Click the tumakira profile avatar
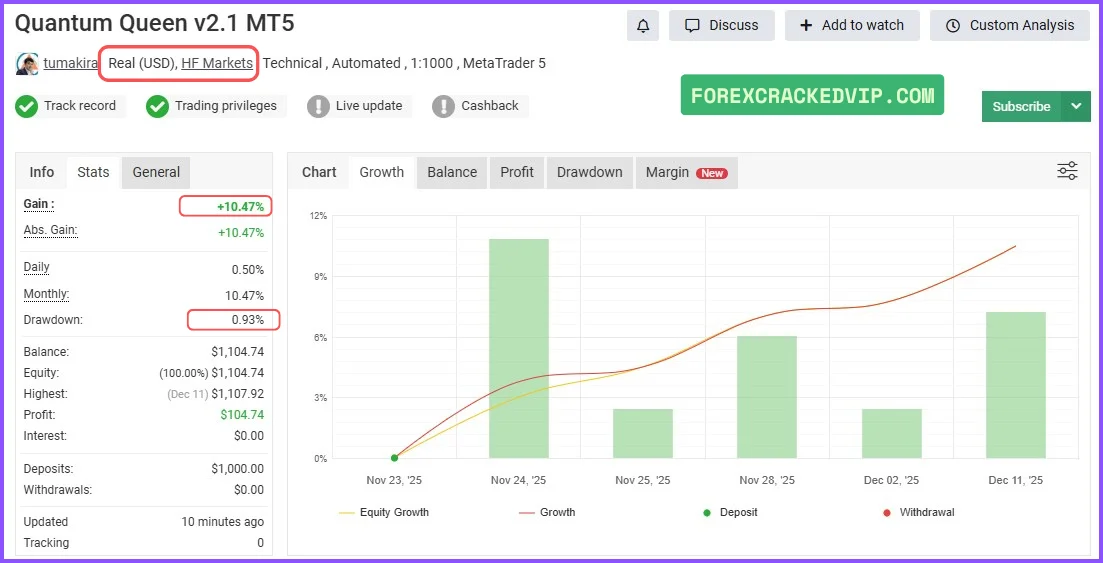Screen dimensions: 1103x563 point(27,64)
